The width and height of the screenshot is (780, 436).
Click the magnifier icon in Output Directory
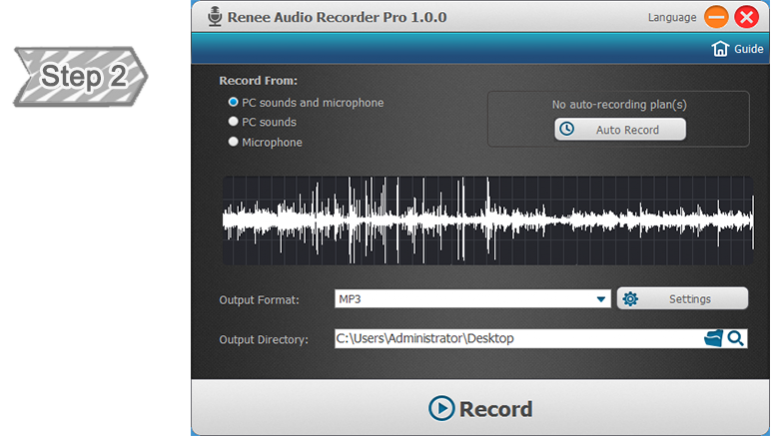tap(736, 339)
